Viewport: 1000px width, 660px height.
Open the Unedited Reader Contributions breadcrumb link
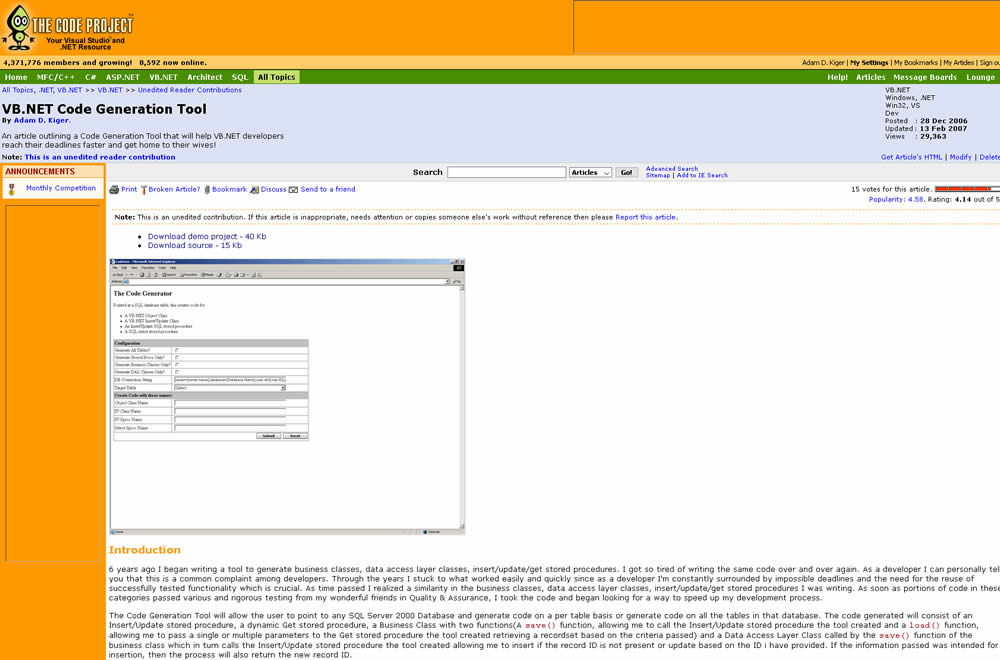tap(189, 91)
